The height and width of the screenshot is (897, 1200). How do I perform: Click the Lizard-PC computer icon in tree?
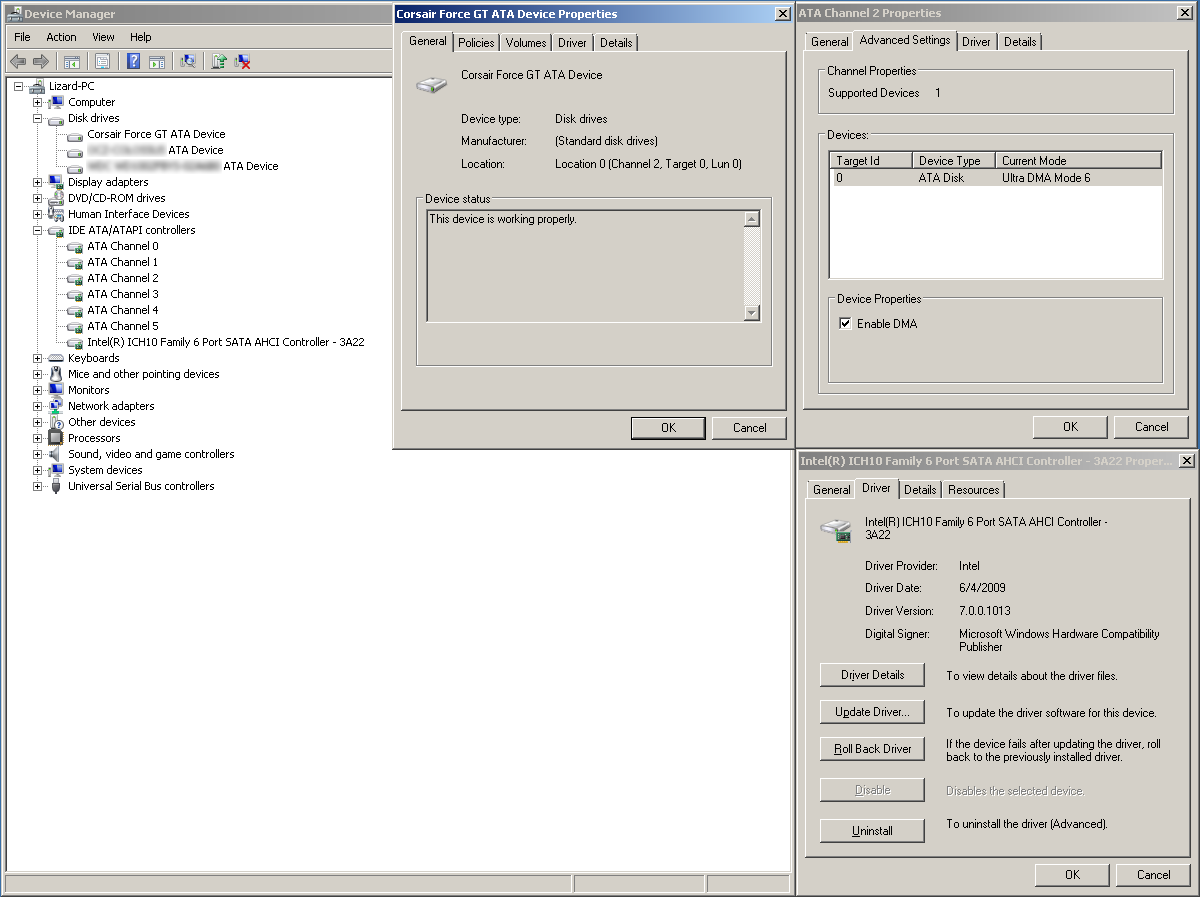37,86
